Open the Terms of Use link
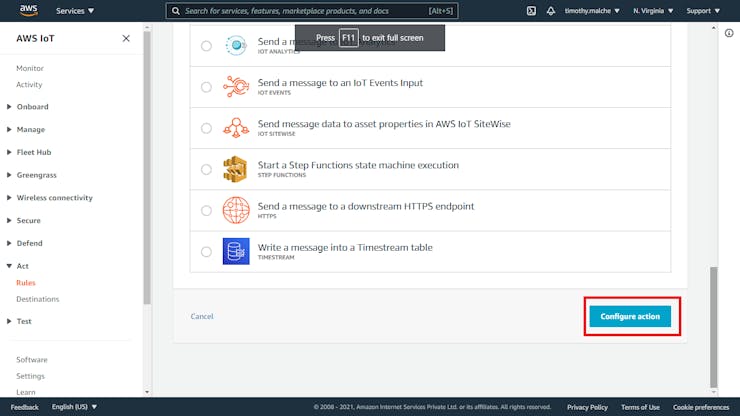 640,407
